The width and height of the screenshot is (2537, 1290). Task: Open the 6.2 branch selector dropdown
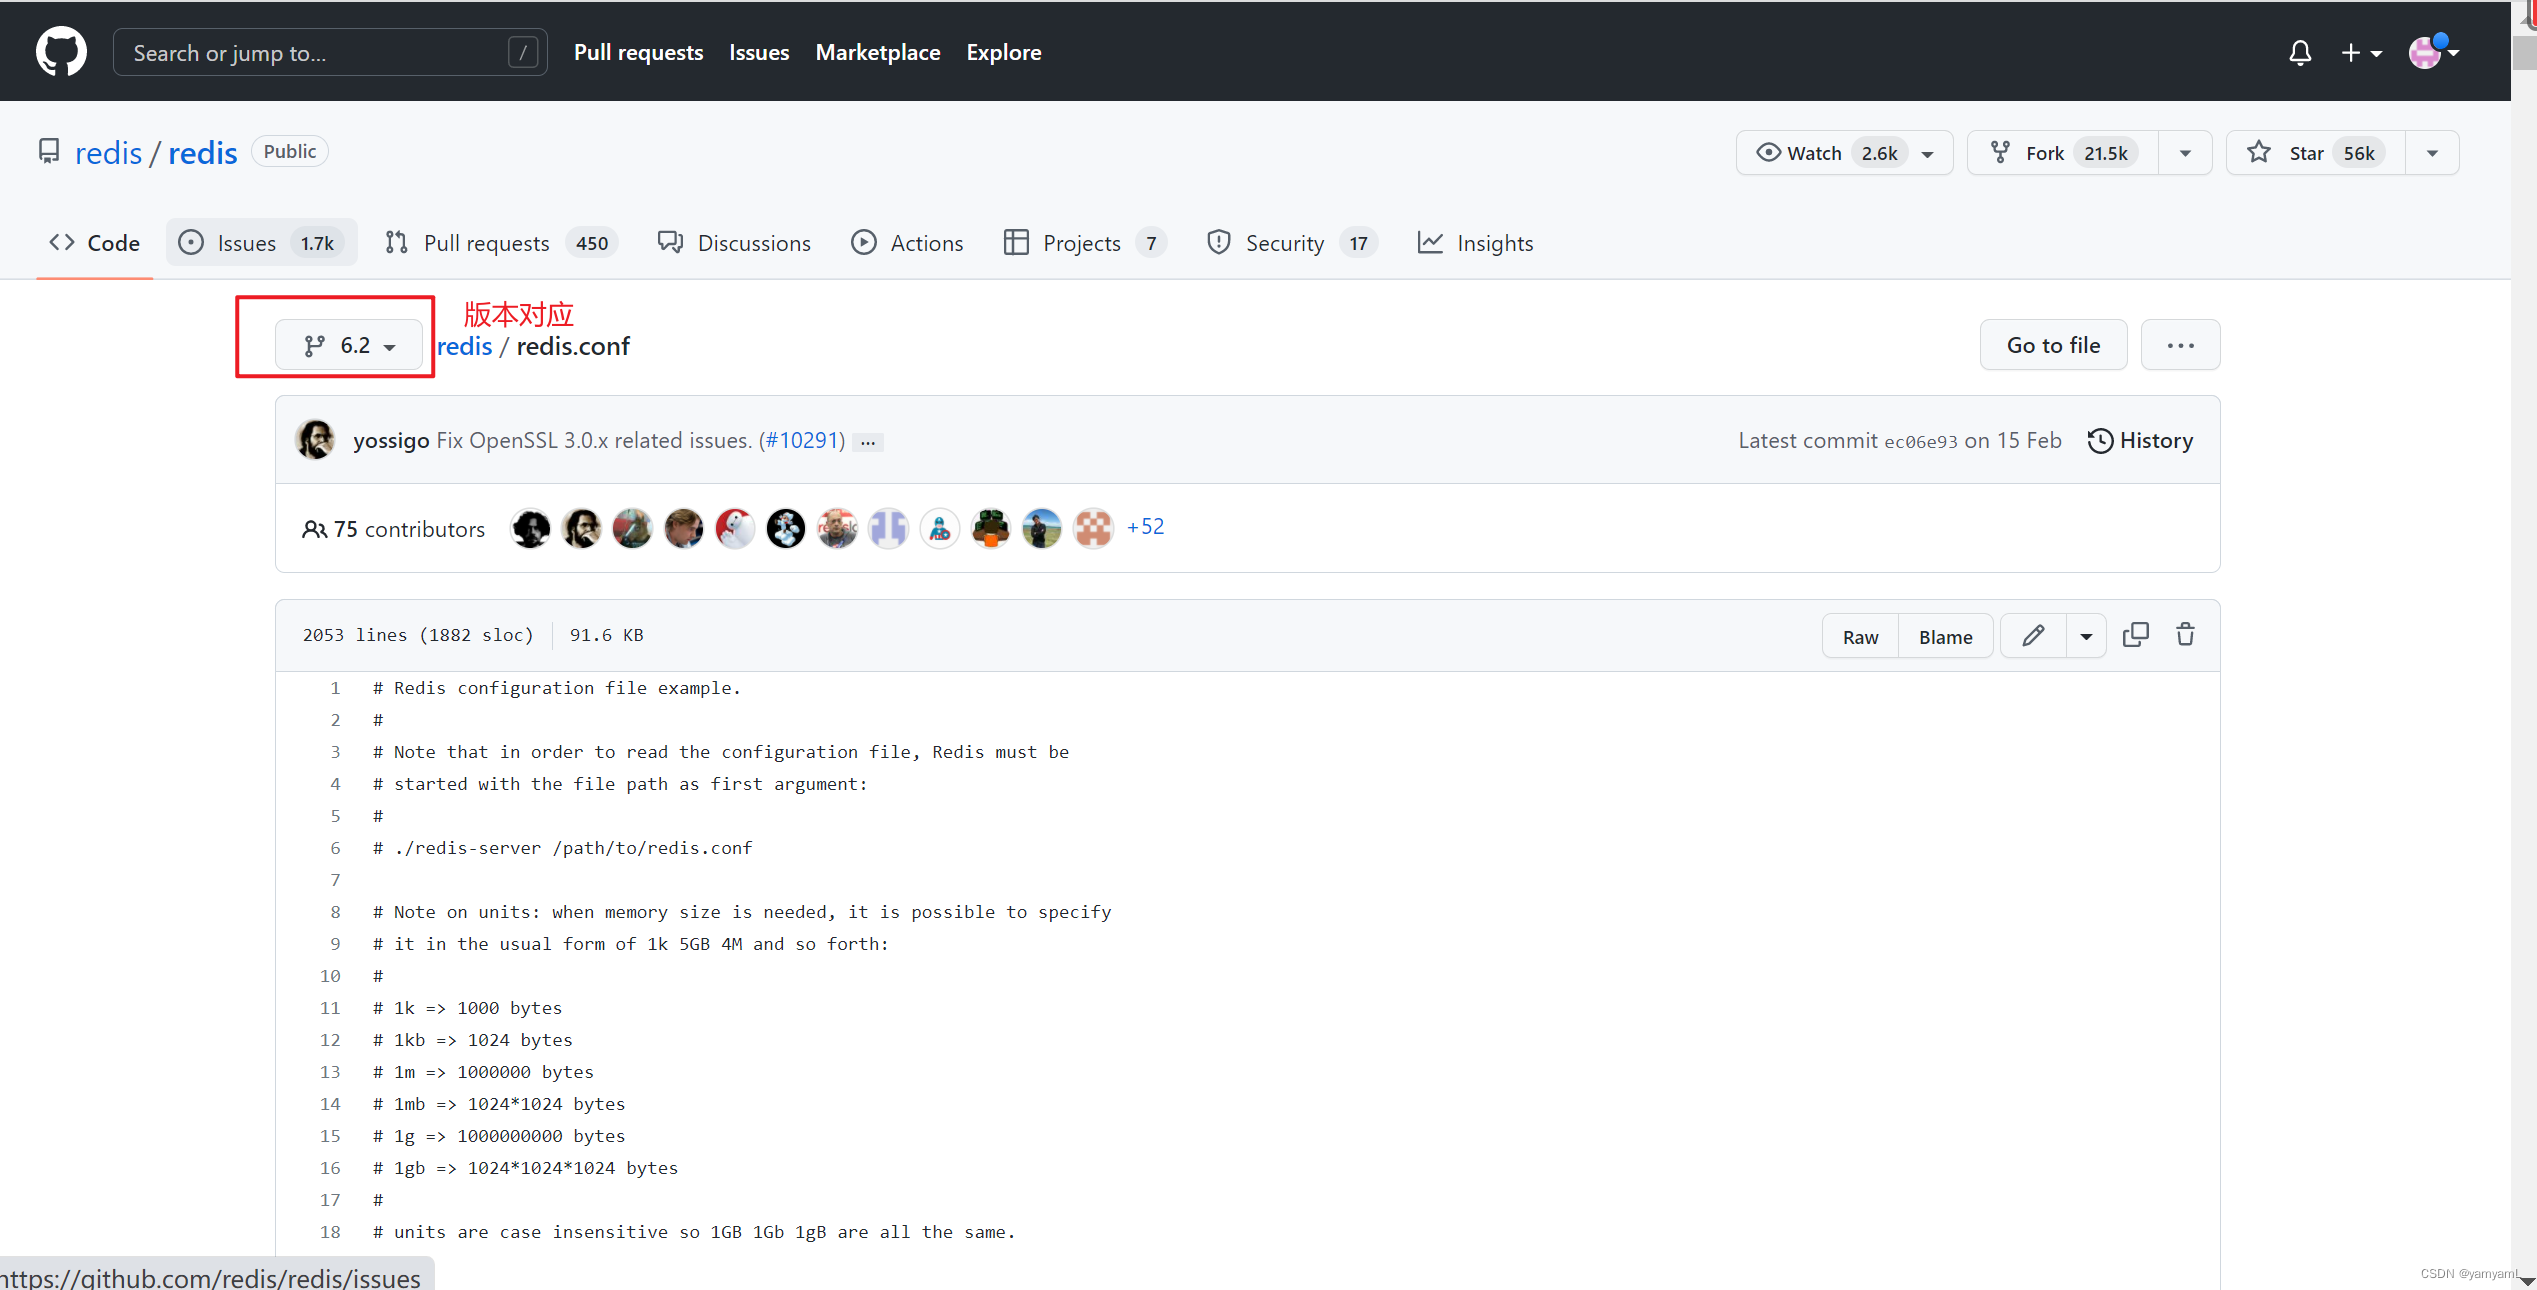(350, 344)
